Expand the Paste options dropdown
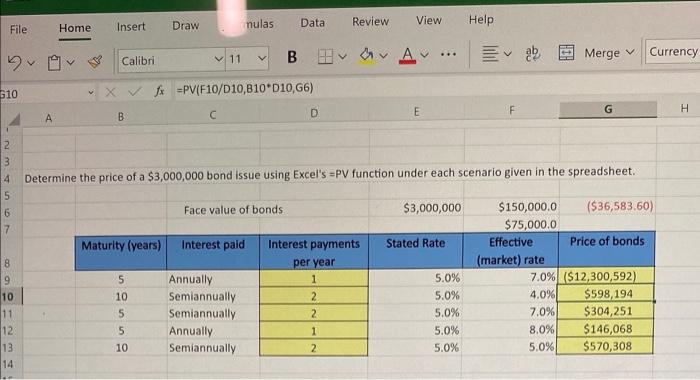This screenshot has width=700, height=380. tap(71, 62)
